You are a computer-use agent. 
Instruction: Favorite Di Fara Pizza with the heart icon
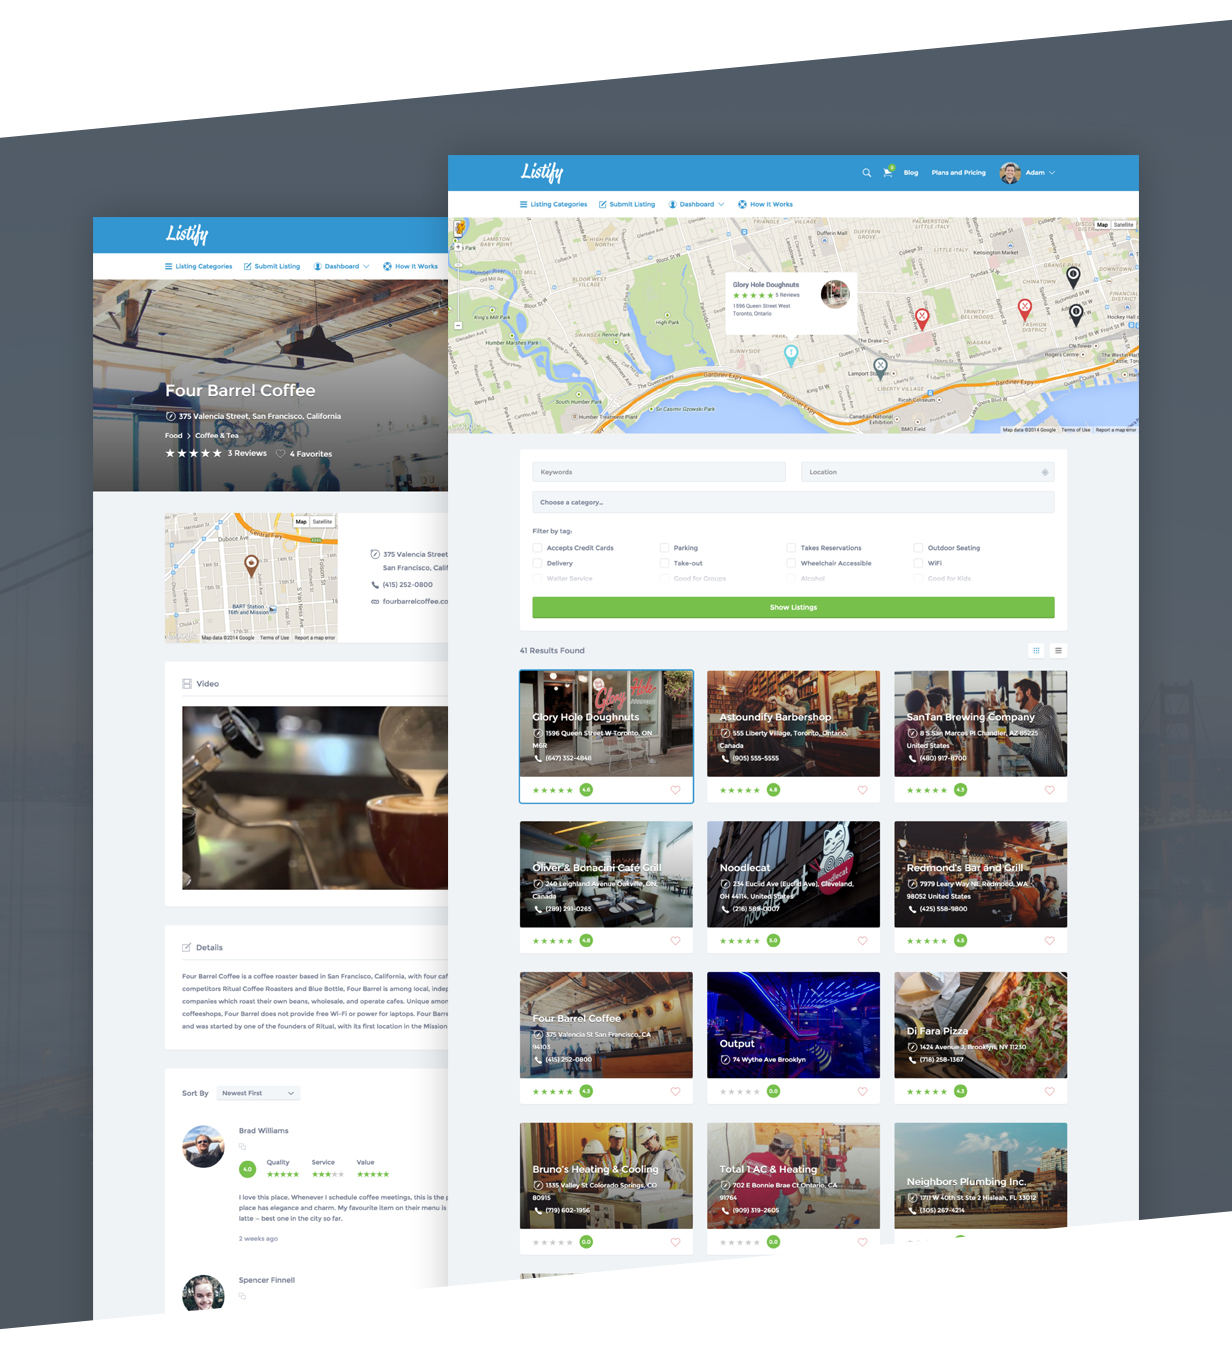[1049, 1092]
